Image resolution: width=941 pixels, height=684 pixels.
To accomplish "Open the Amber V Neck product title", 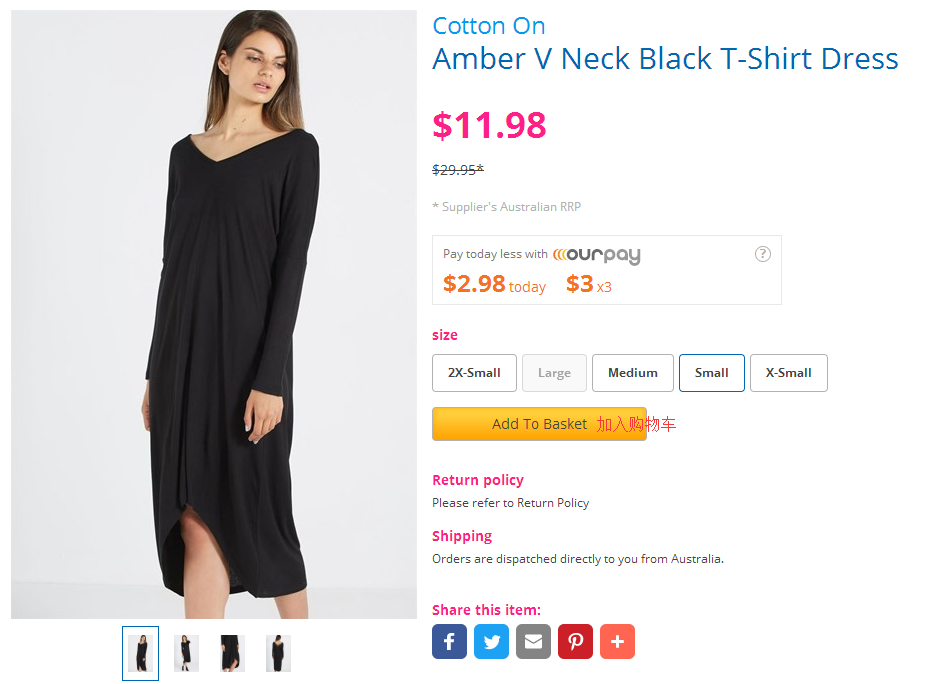I will point(665,59).
